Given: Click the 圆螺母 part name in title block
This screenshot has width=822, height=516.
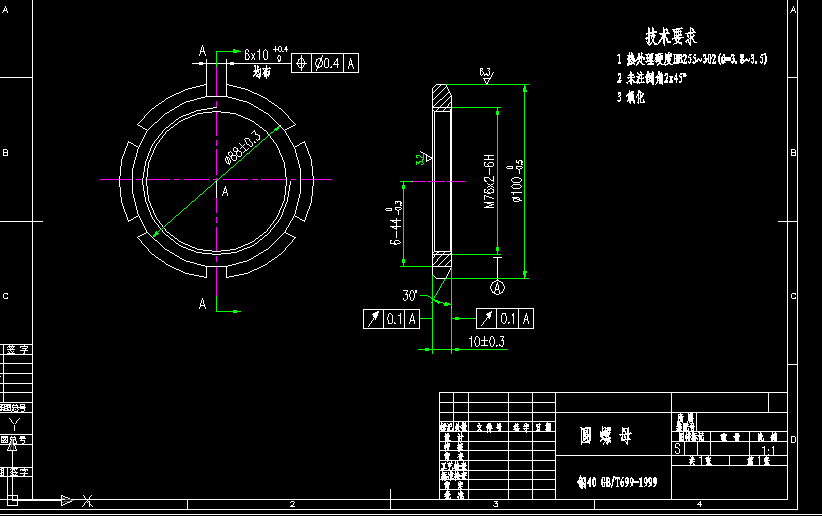Looking at the screenshot, I should point(608,436).
